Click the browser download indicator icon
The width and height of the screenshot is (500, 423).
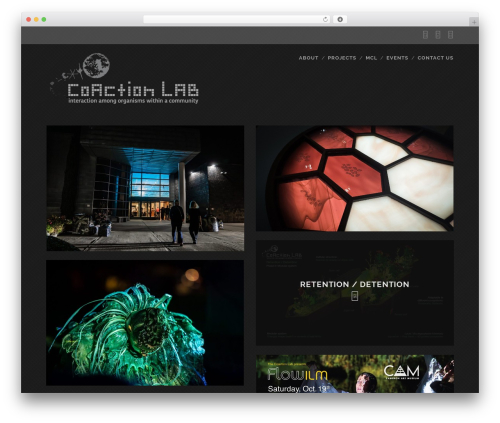click(x=340, y=19)
